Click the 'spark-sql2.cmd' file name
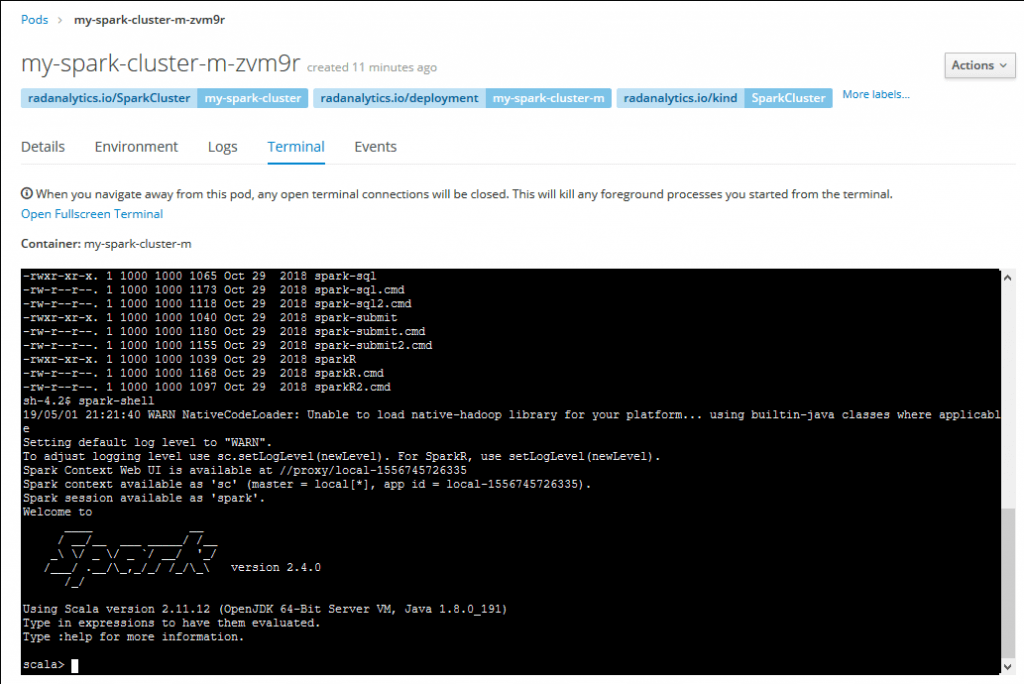The height and width of the screenshot is (684, 1024). click(x=363, y=303)
